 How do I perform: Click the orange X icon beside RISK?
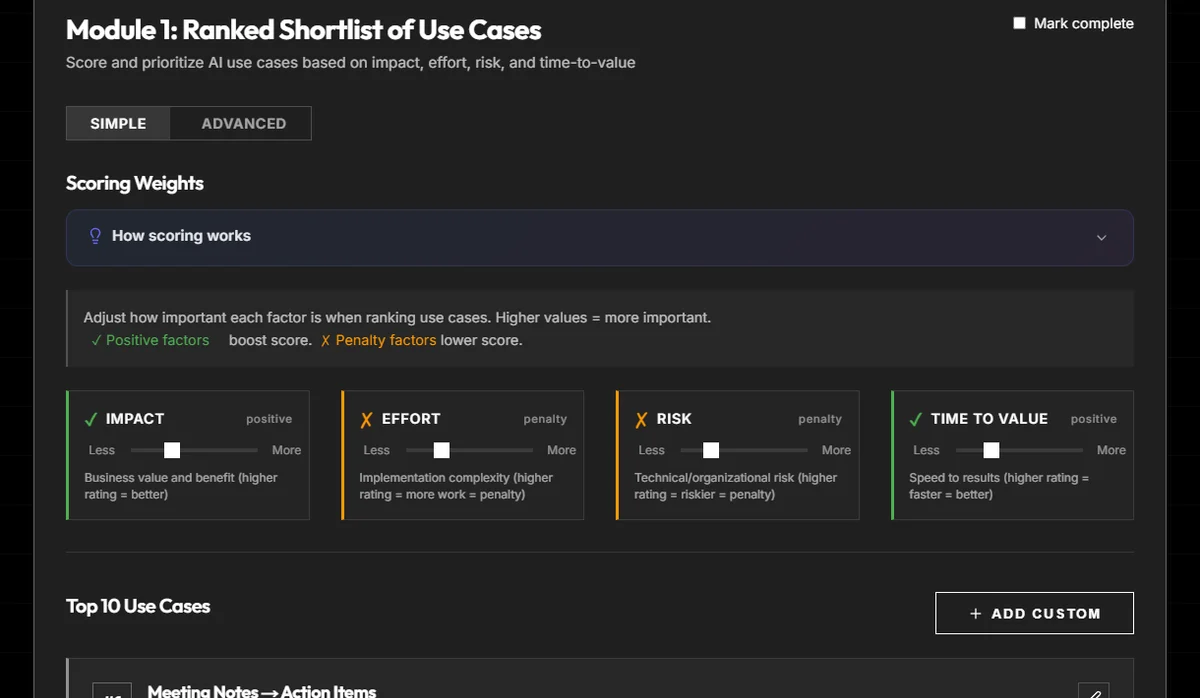point(641,419)
